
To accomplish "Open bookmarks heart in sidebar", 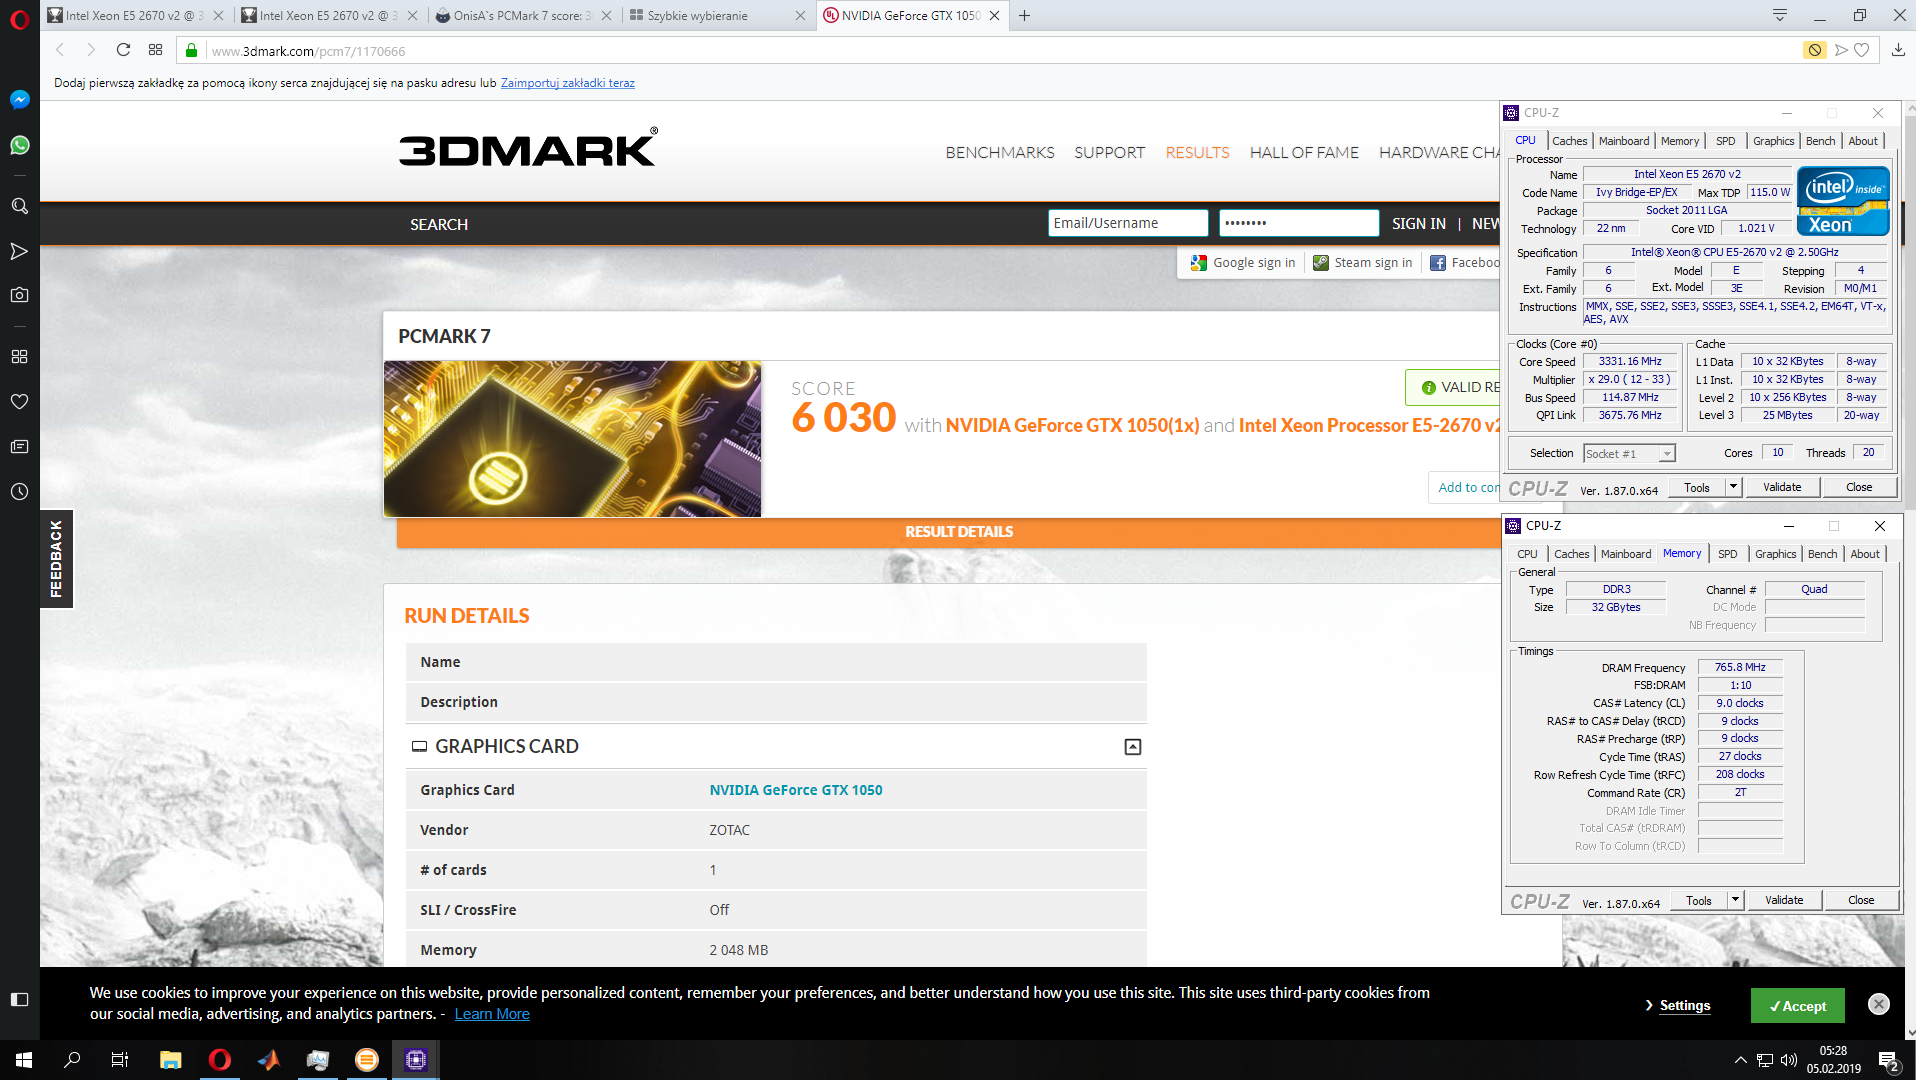I will 19,402.
